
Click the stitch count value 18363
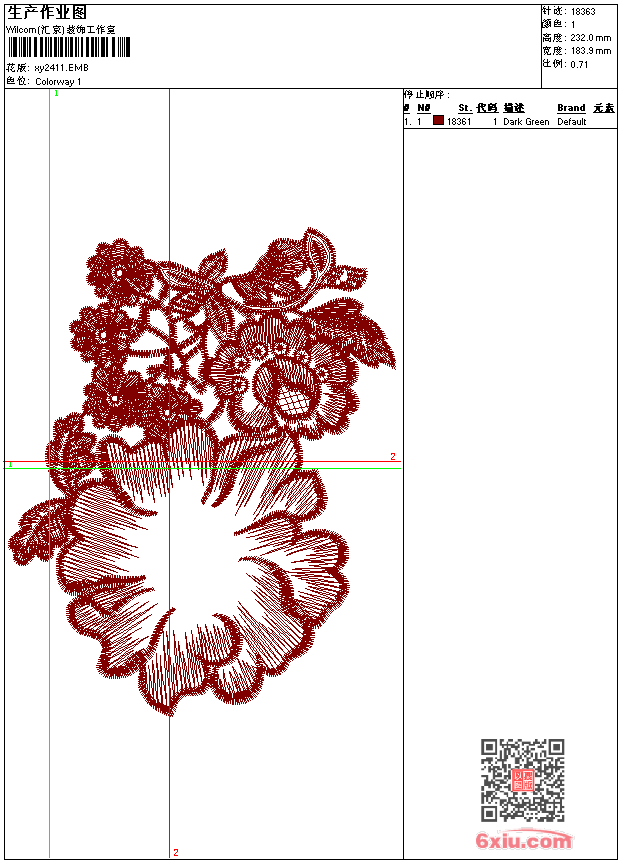(583, 12)
